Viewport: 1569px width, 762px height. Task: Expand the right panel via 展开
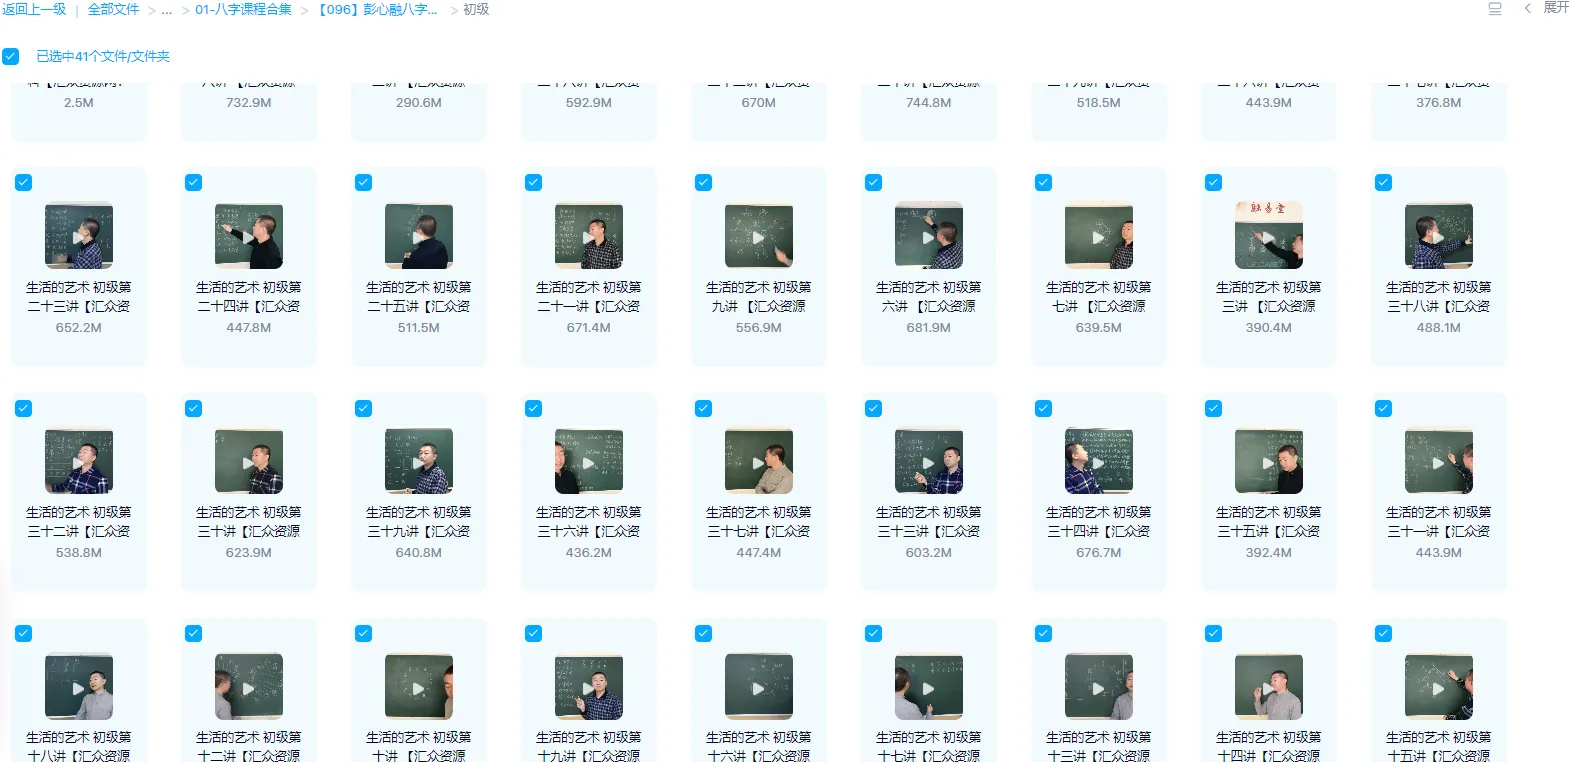point(1555,8)
